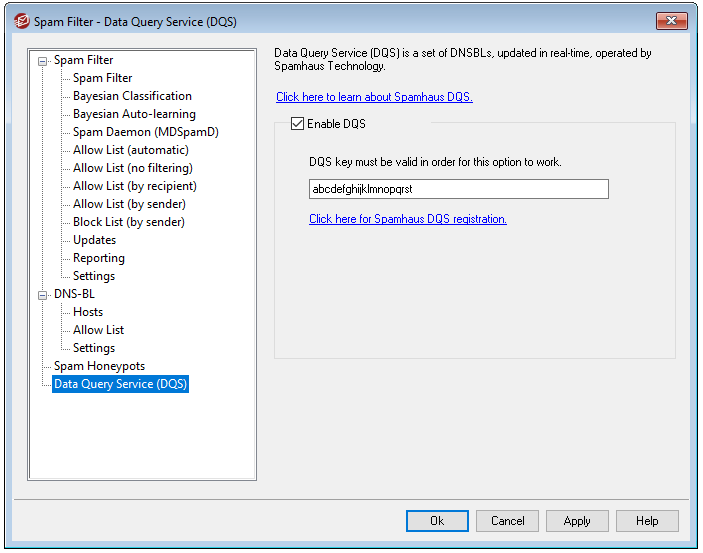Viewport: 703px width, 553px height.
Task: Select Hosts under DNS-BL
Action: pyautogui.click(x=88, y=312)
